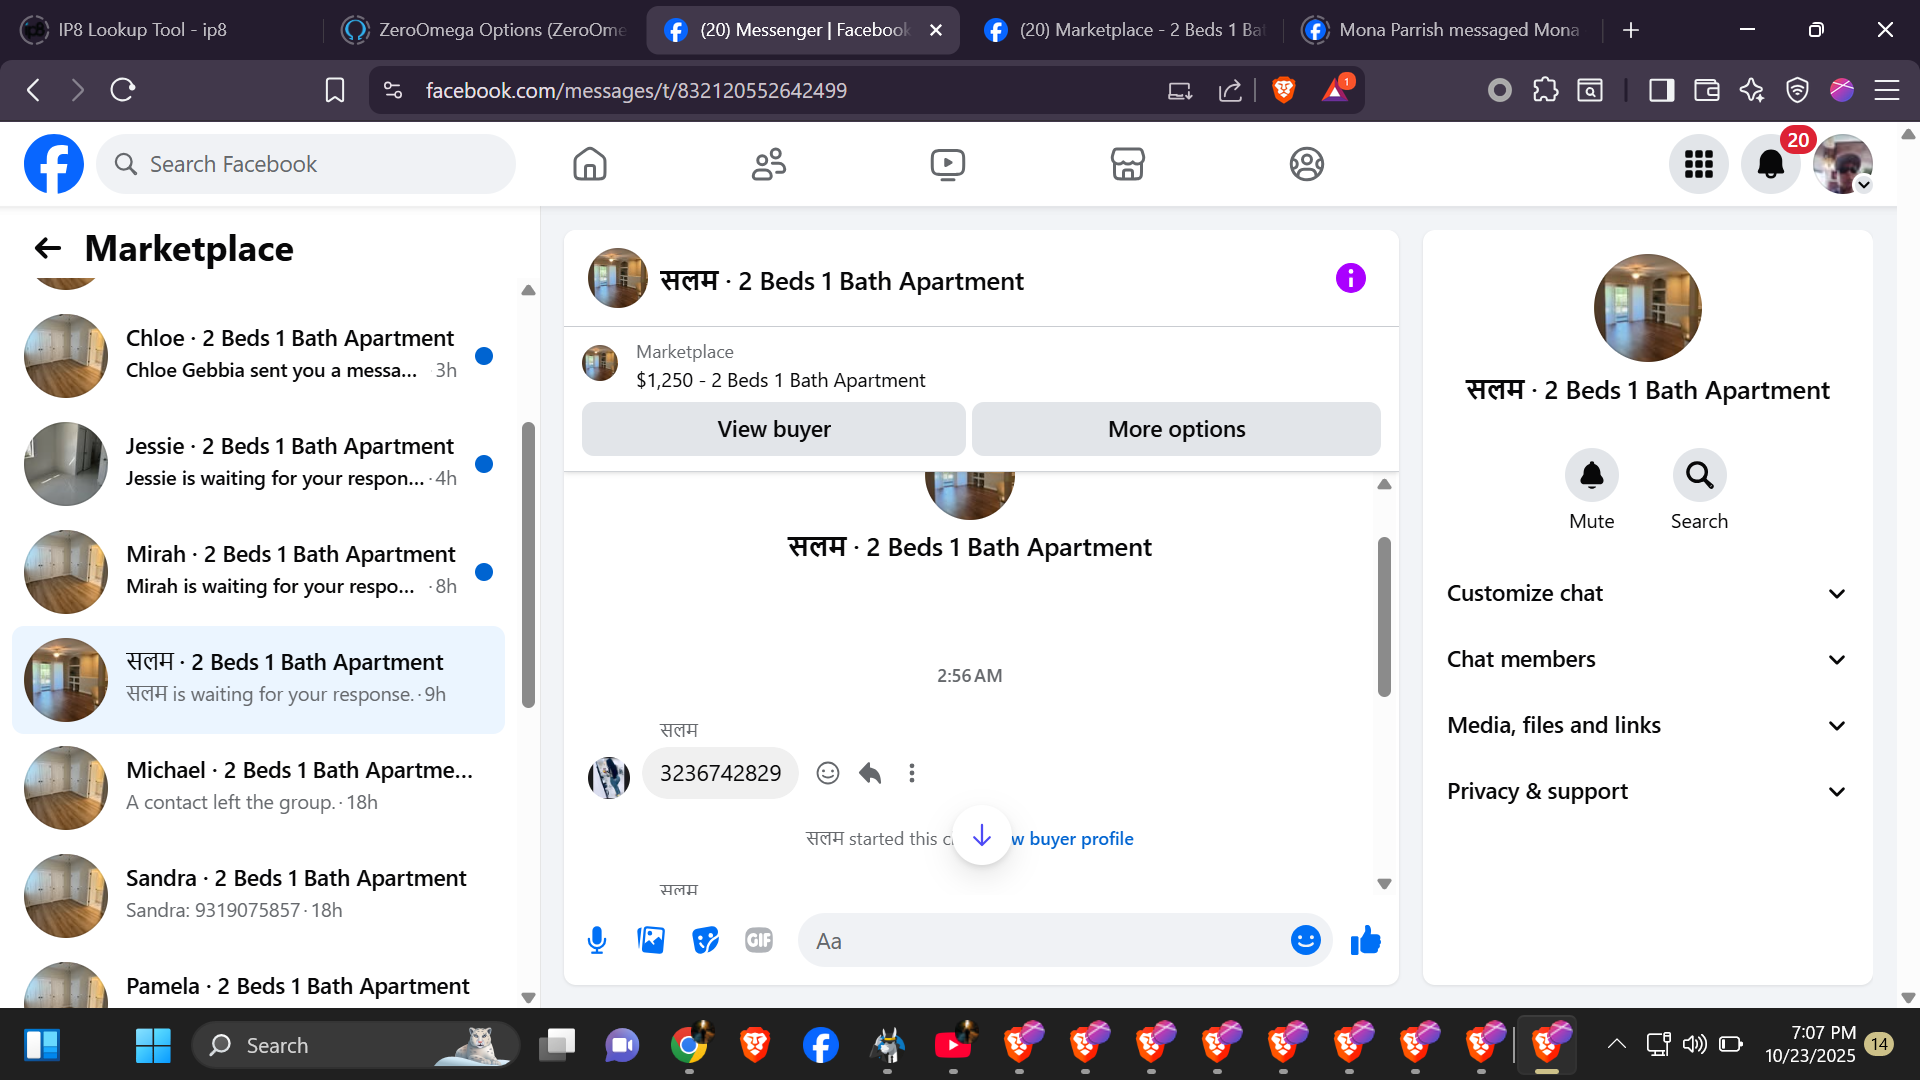Reply to the 3236742829 message
Image resolution: width=1920 pixels, height=1080 pixels.
tap(870, 773)
